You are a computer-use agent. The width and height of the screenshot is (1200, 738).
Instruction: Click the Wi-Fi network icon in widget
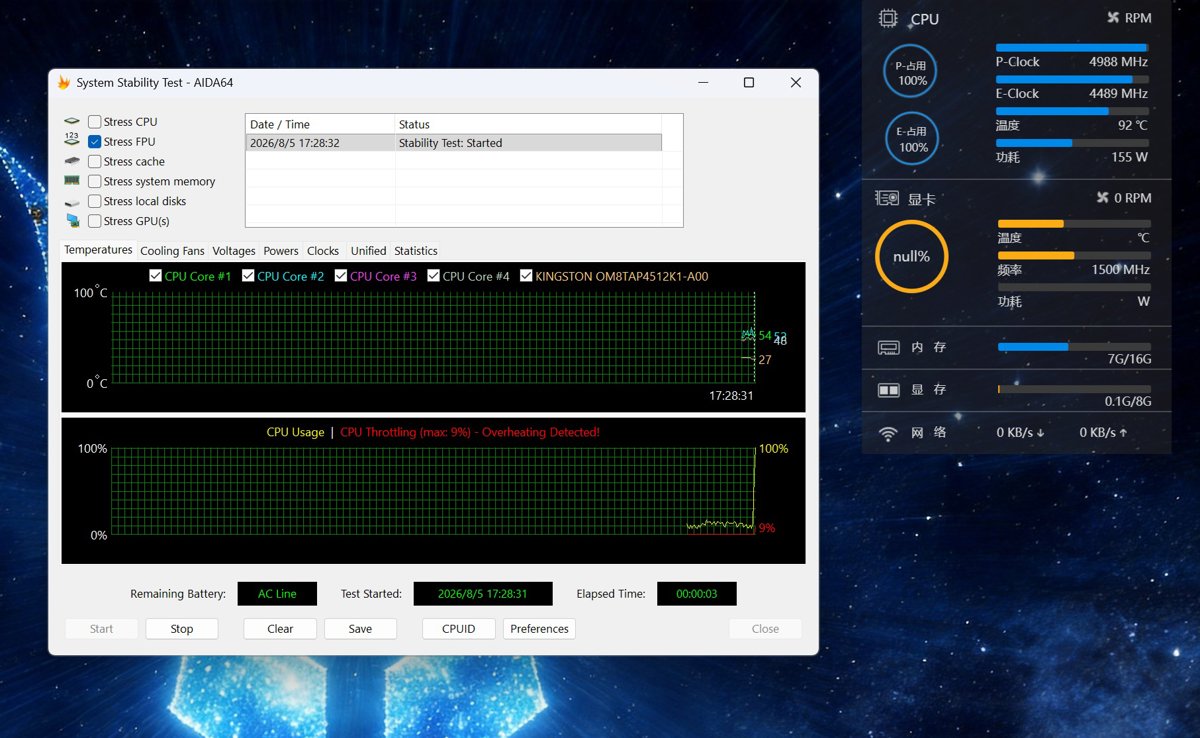click(x=888, y=434)
